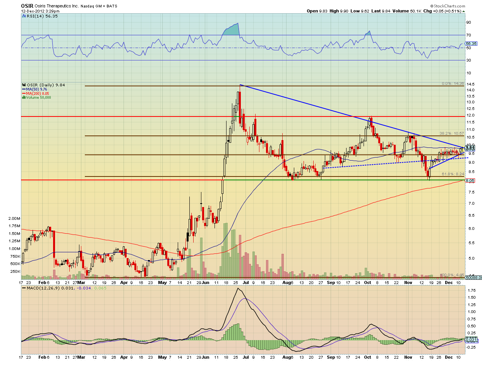
Task: Click the OSIR ticker symbol in the header
Action: tap(27, 6)
